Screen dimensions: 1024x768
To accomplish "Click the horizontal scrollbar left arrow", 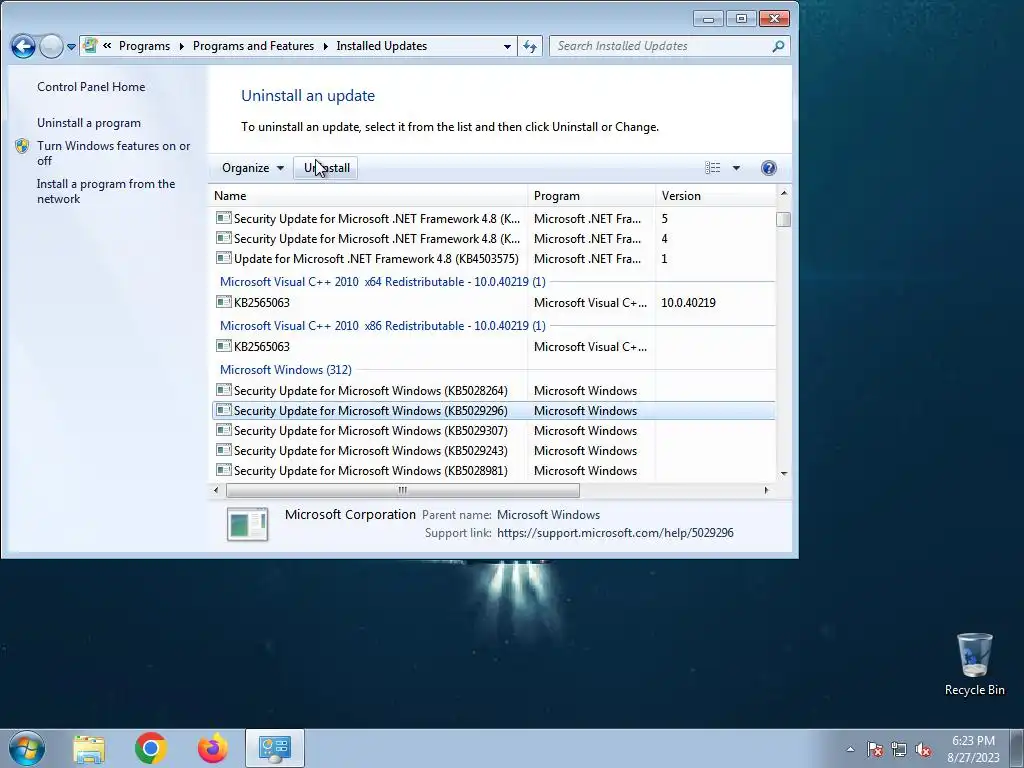I will [x=216, y=490].
